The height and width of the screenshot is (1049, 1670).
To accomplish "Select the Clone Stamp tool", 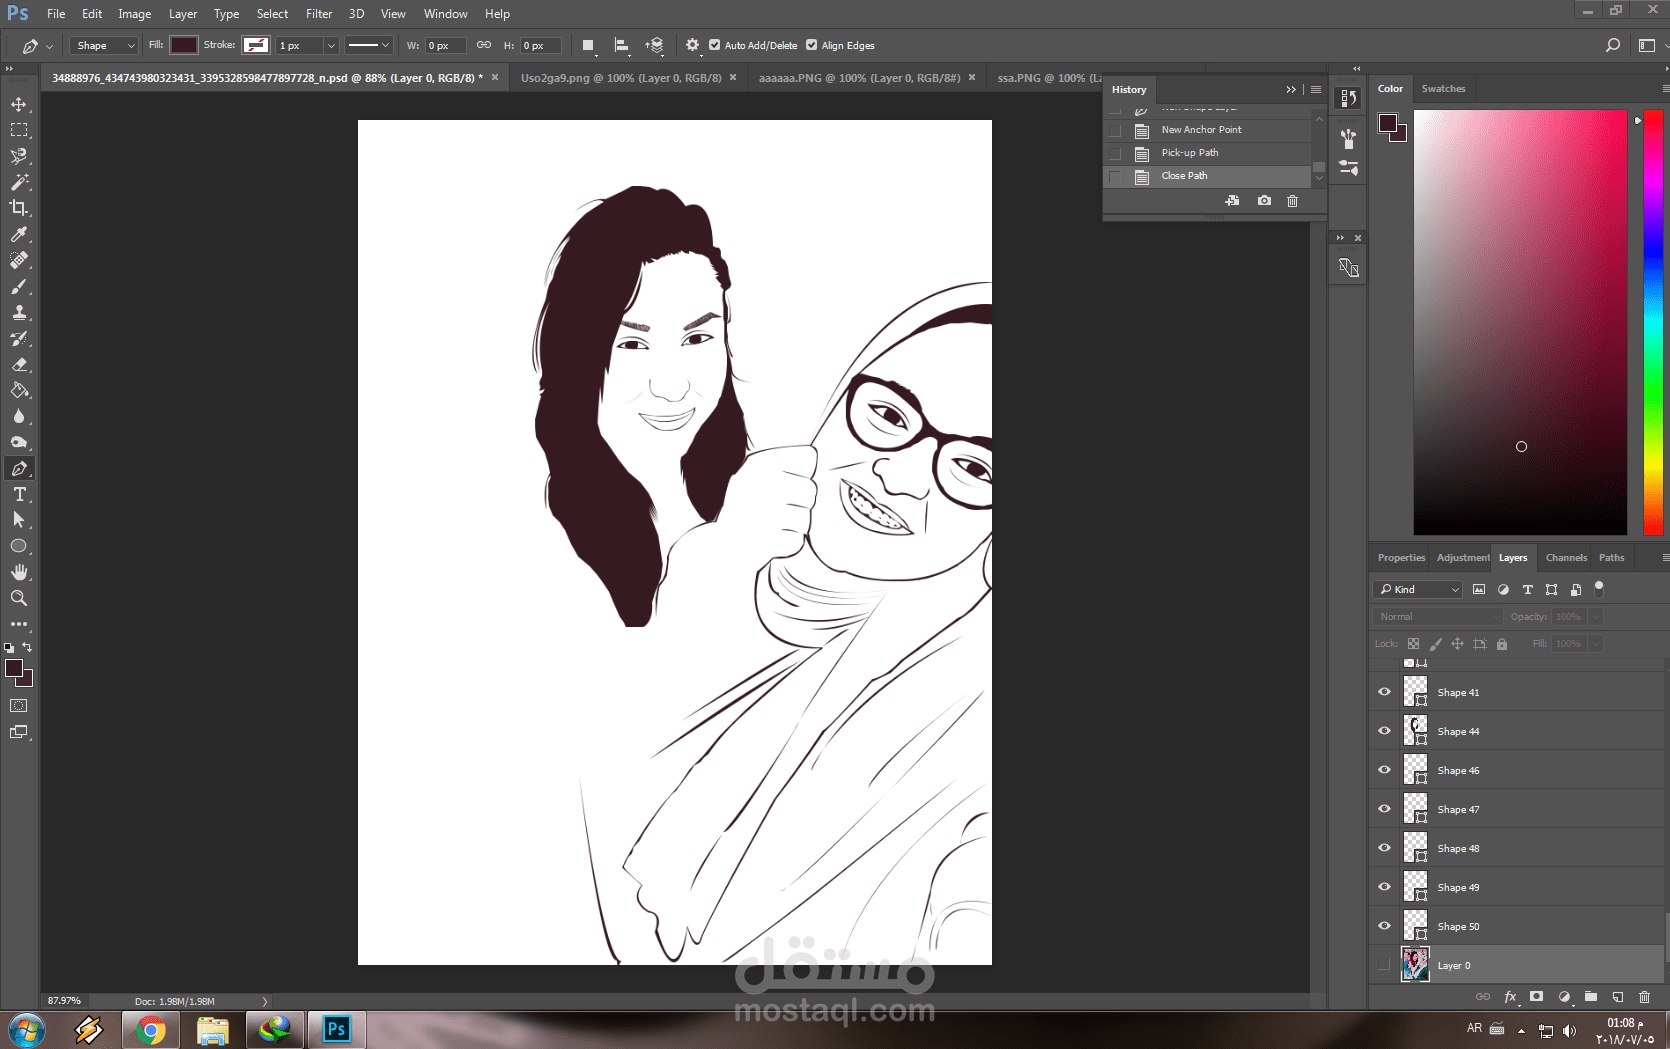I will coord(19,312).
